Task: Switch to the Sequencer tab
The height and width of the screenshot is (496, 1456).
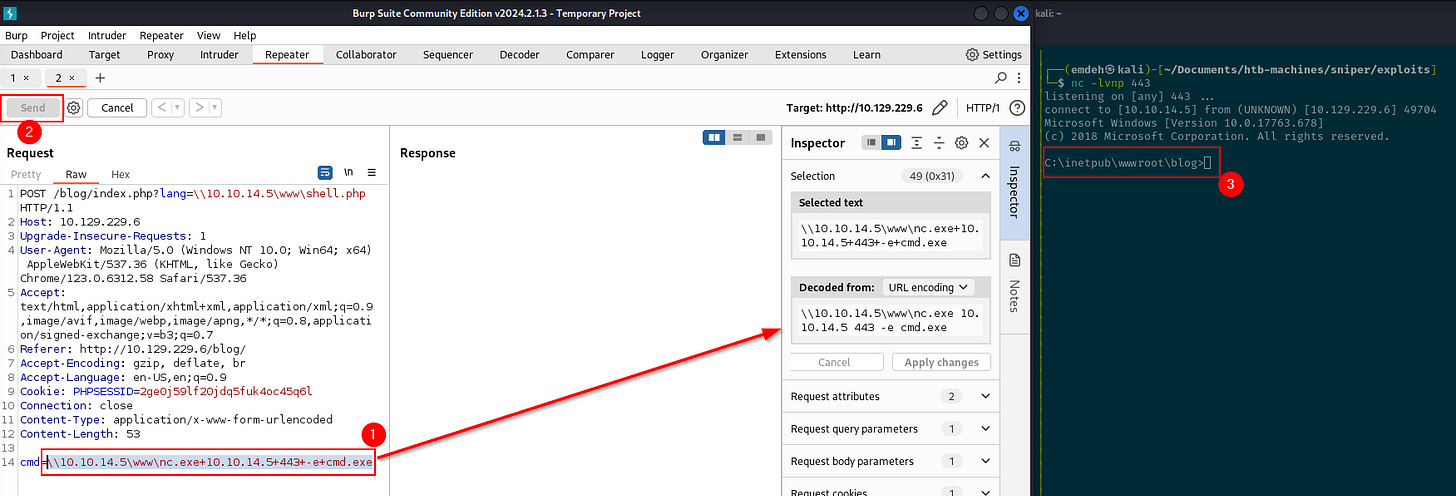Action: pyautogui.click(x=448, y=54)
